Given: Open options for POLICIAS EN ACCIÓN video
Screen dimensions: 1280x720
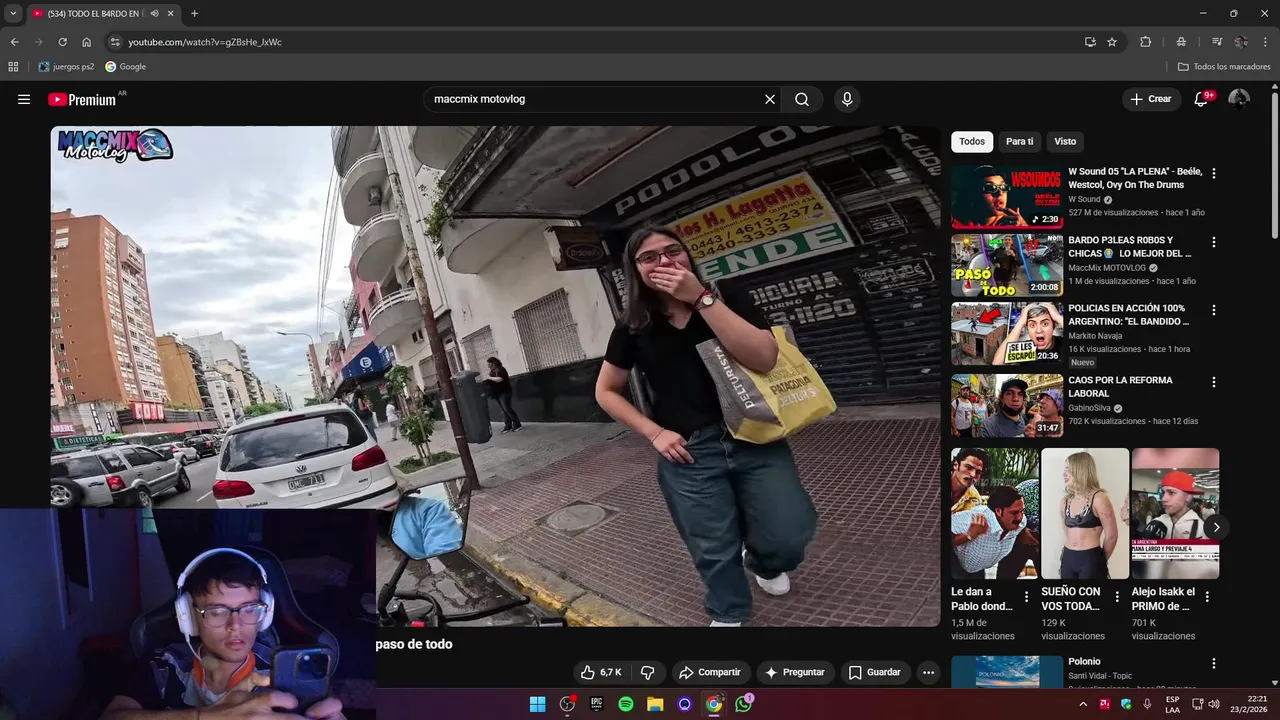Looking at the screenshot, I should [1214, 310].
